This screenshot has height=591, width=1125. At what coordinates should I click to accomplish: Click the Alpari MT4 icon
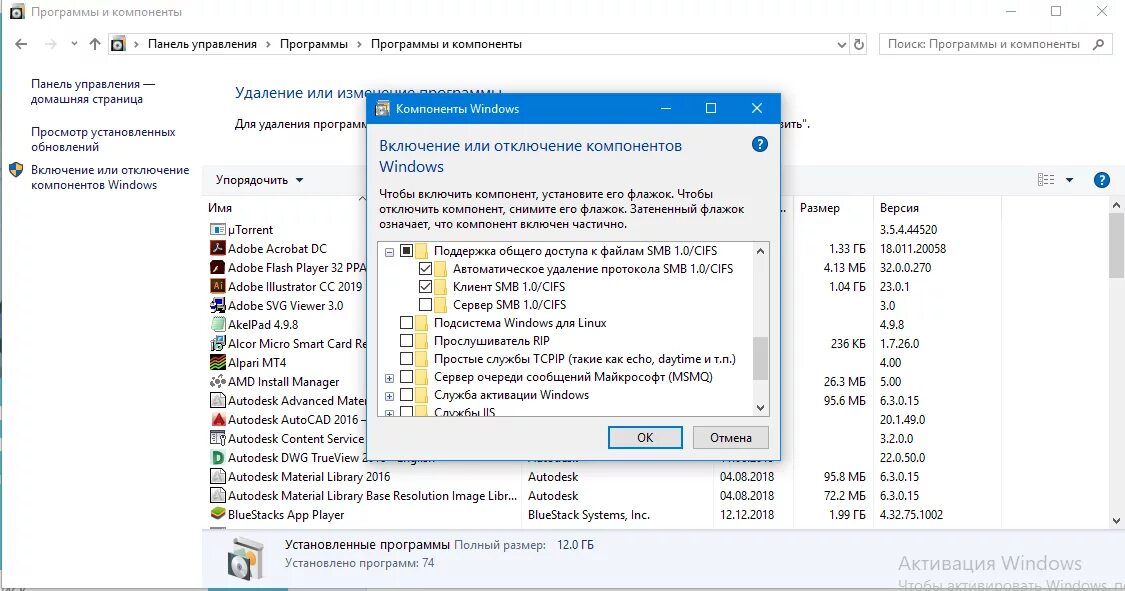click(217, 362)
